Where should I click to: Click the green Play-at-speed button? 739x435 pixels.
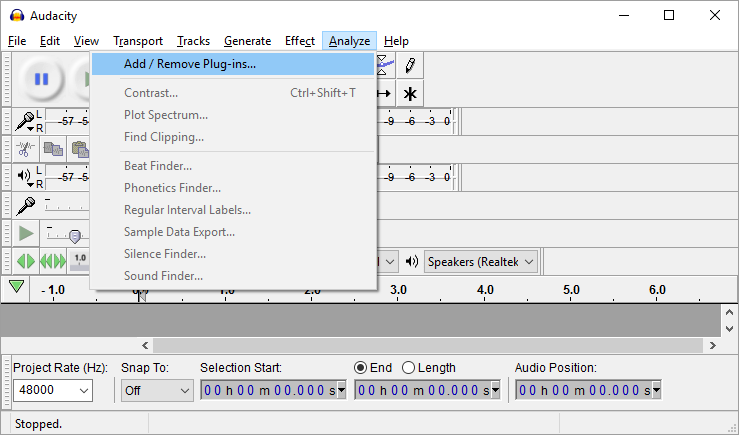coord(25,233)
